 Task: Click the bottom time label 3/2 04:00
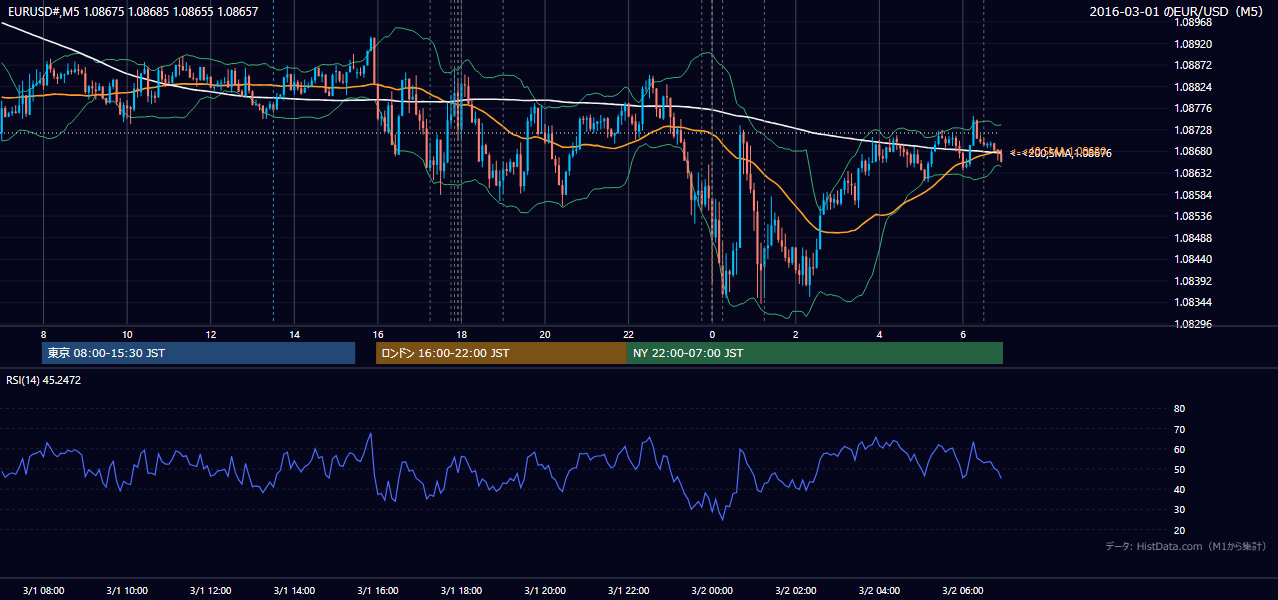pyautogui.click(x=879, y=590)
